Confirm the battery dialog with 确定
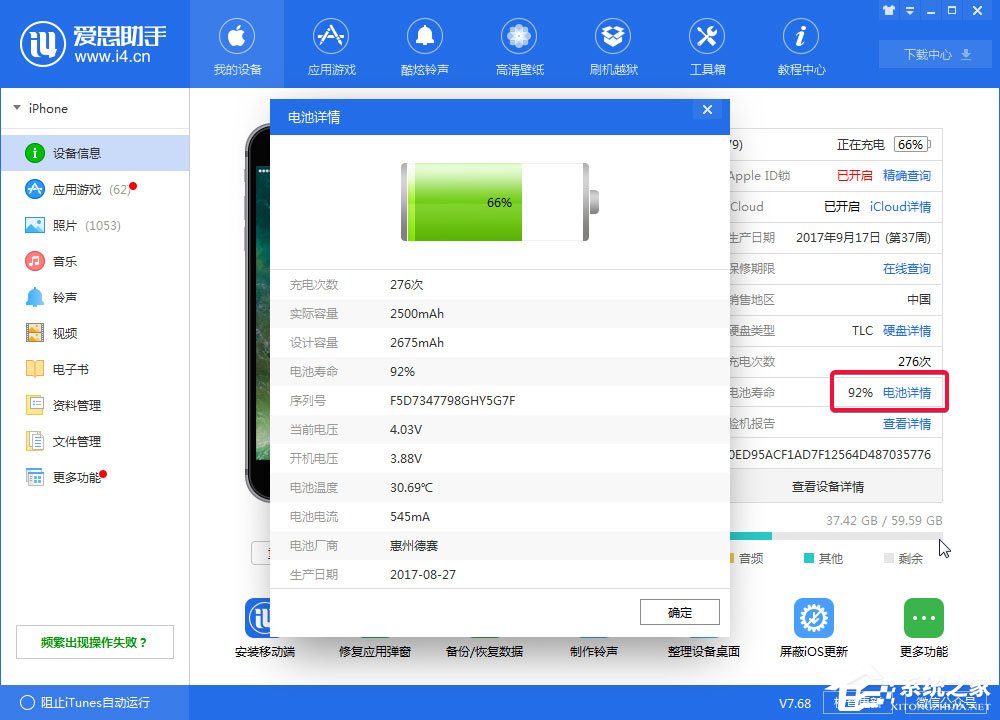 pos(679,611)
